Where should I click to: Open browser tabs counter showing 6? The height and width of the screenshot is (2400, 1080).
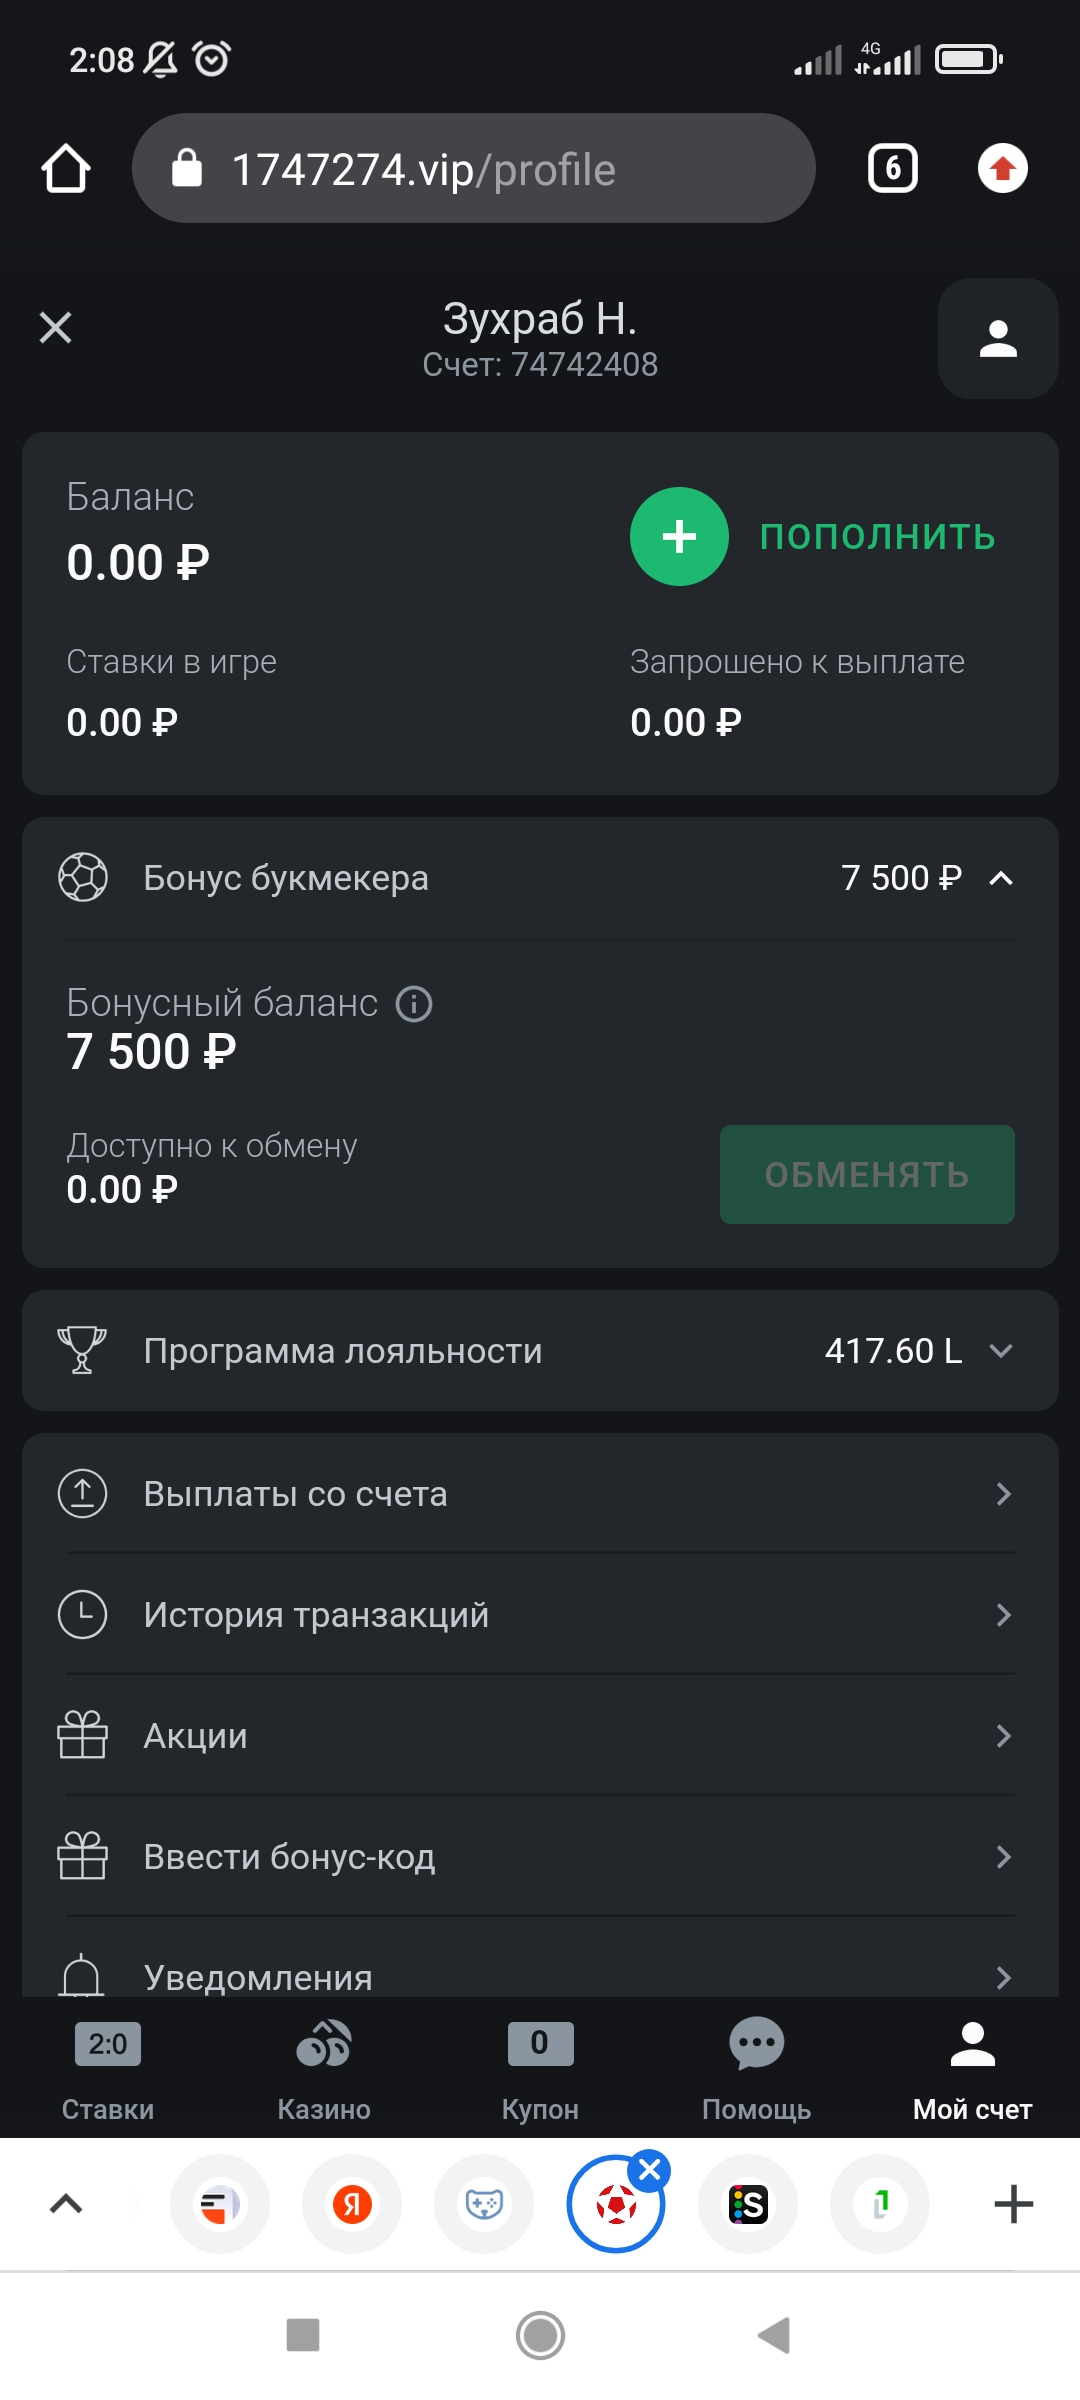(892, 168)
